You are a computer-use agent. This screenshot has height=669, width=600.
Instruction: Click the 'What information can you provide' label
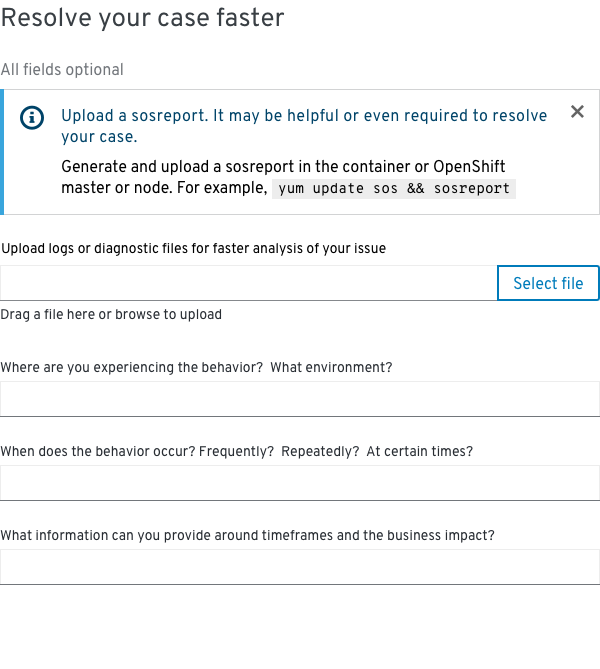coord(248,535)
